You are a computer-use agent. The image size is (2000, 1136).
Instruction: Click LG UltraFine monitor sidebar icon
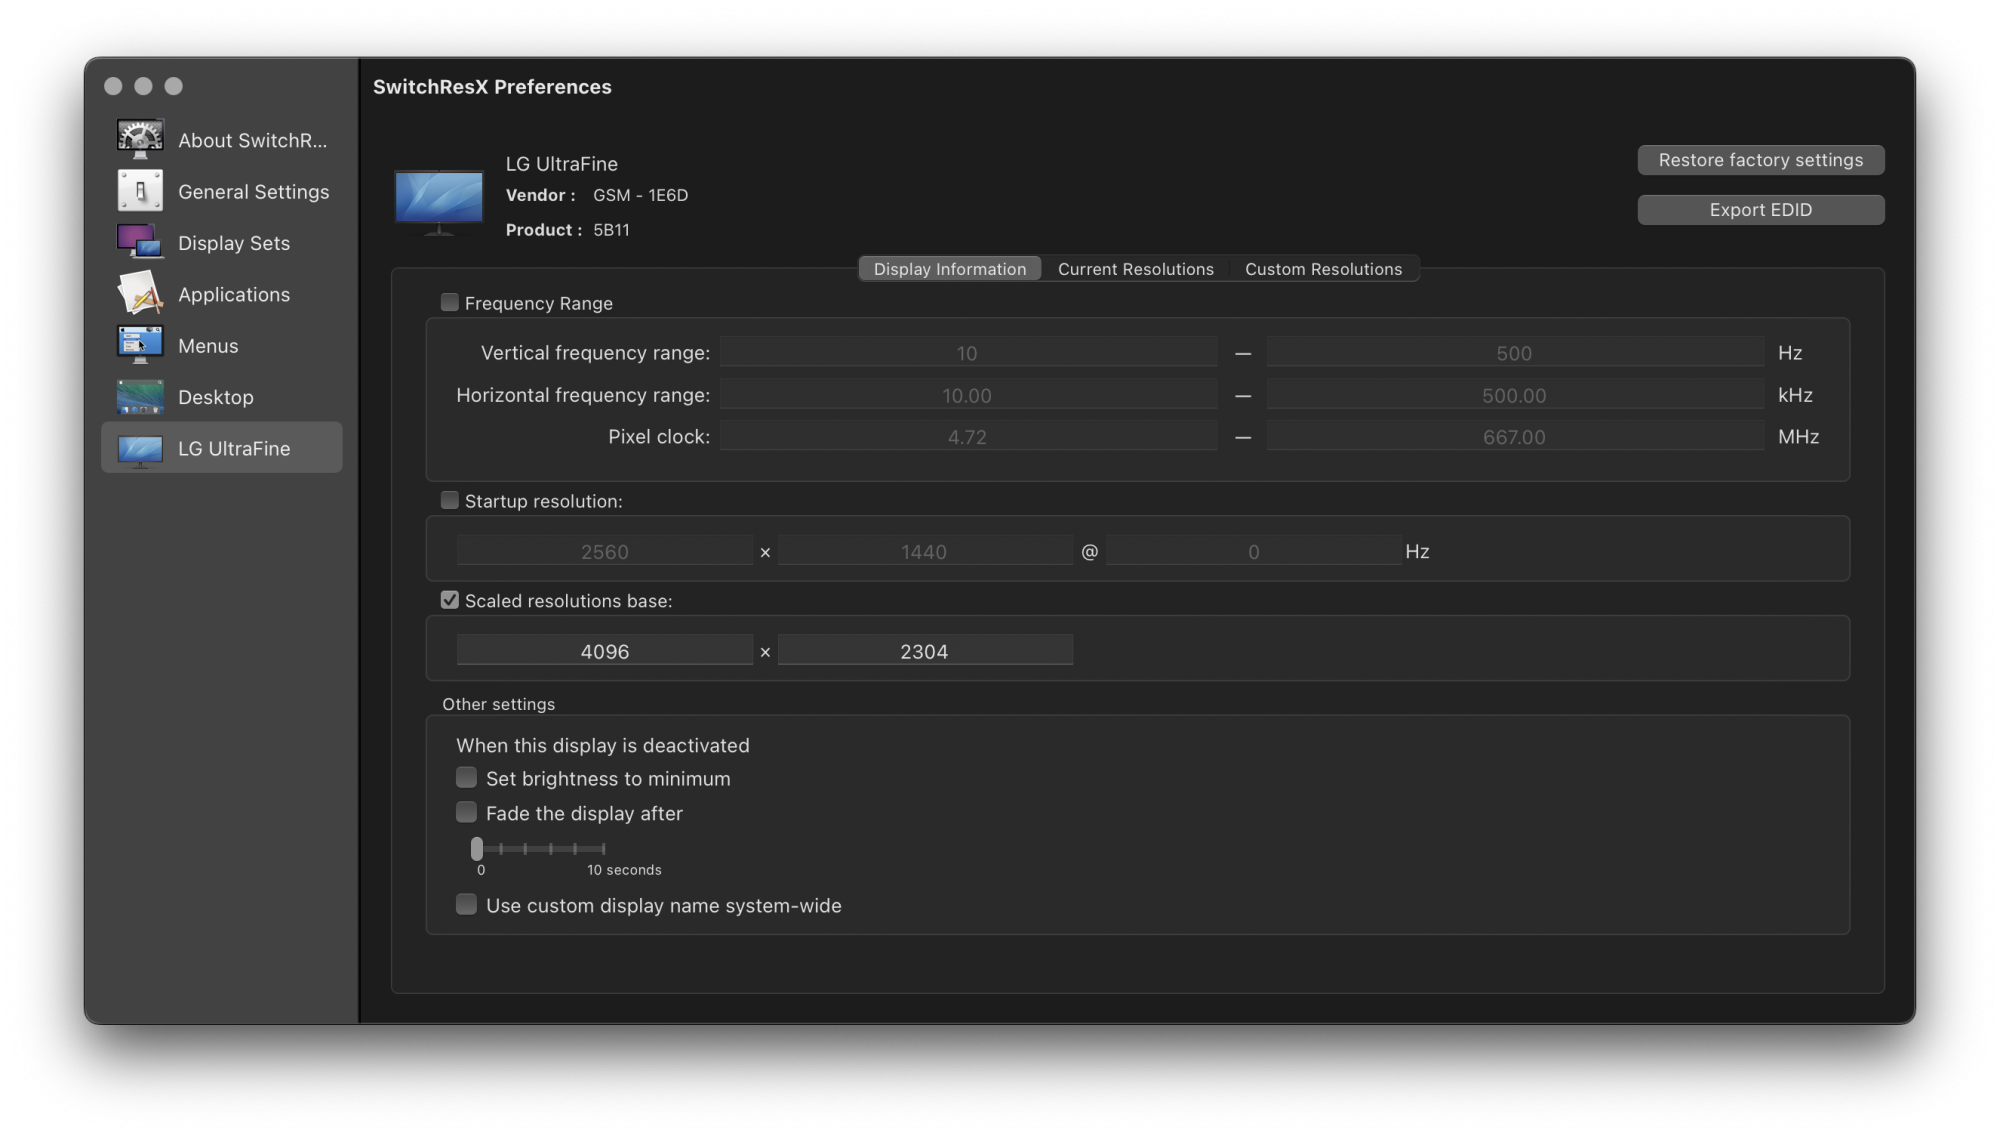140,449
